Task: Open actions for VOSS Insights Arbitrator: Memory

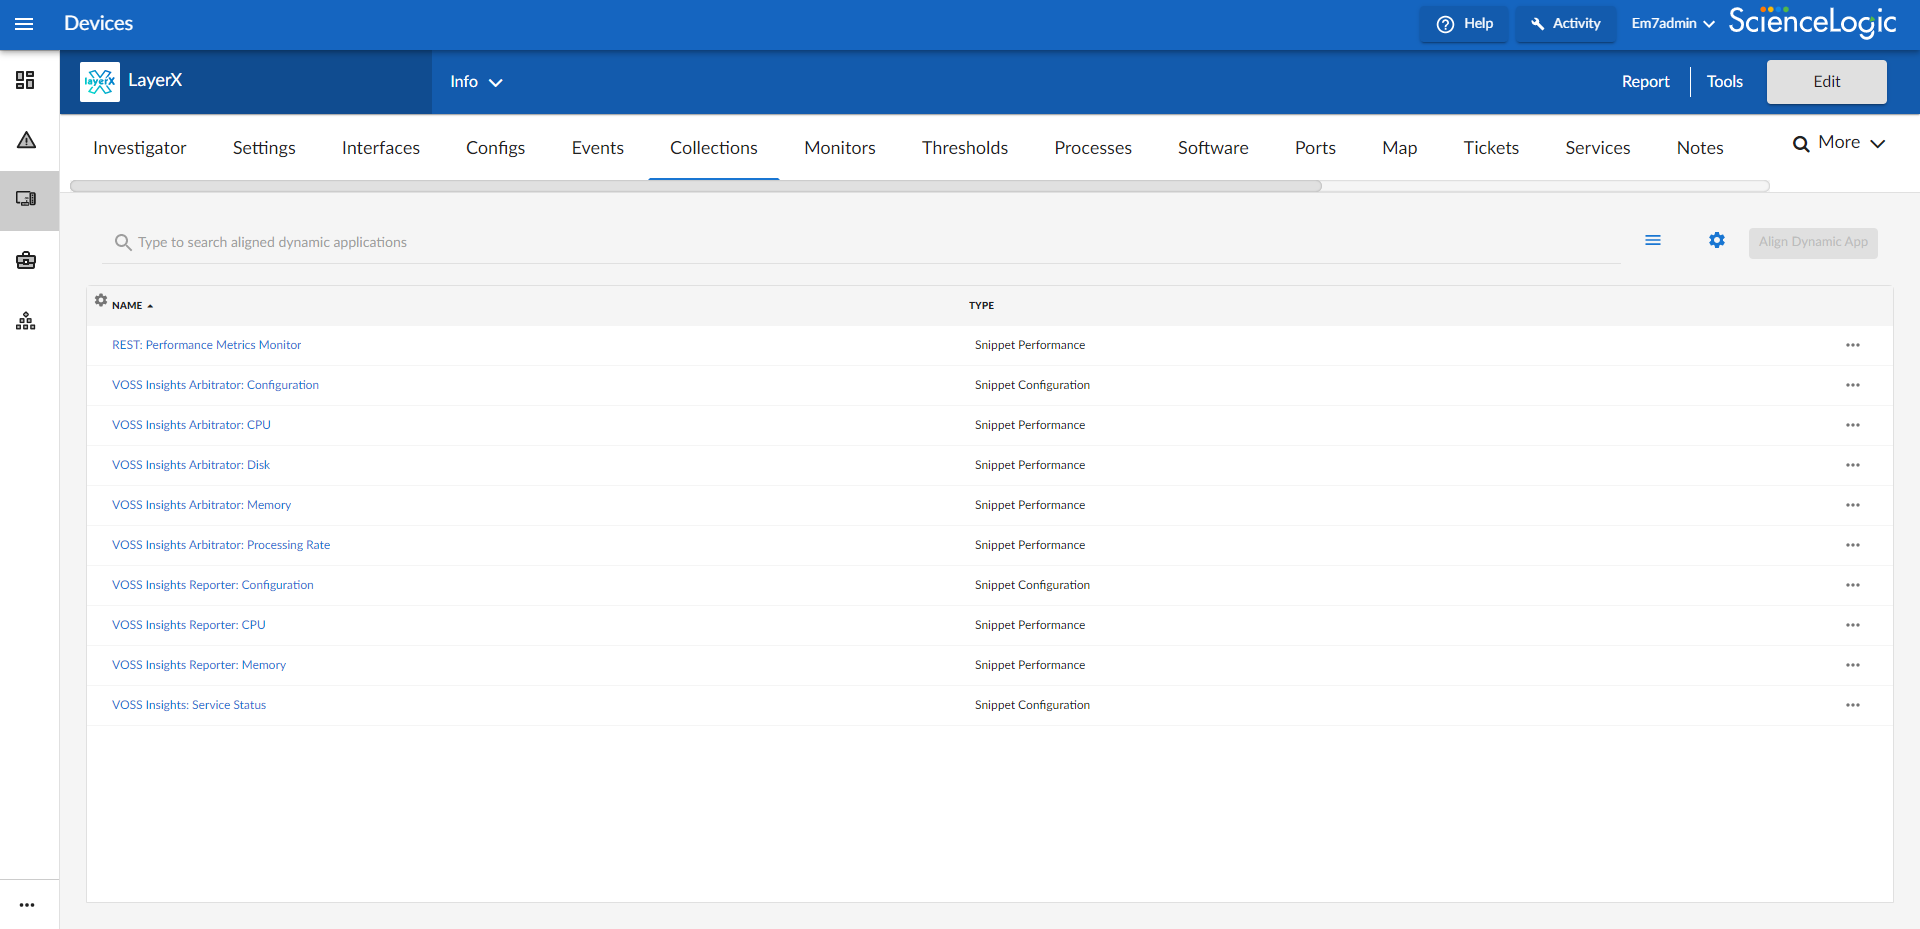Action: 1853,505
